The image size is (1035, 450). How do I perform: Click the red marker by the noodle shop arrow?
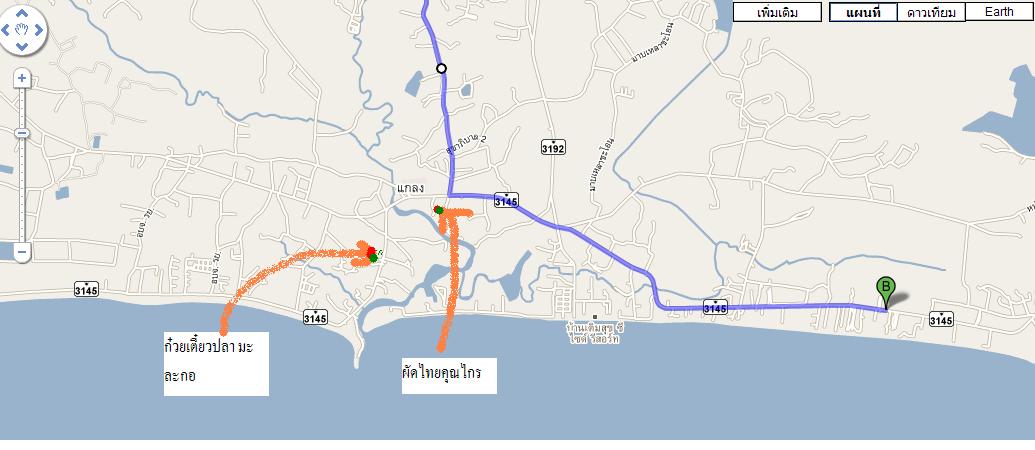(x=371, y=251)
